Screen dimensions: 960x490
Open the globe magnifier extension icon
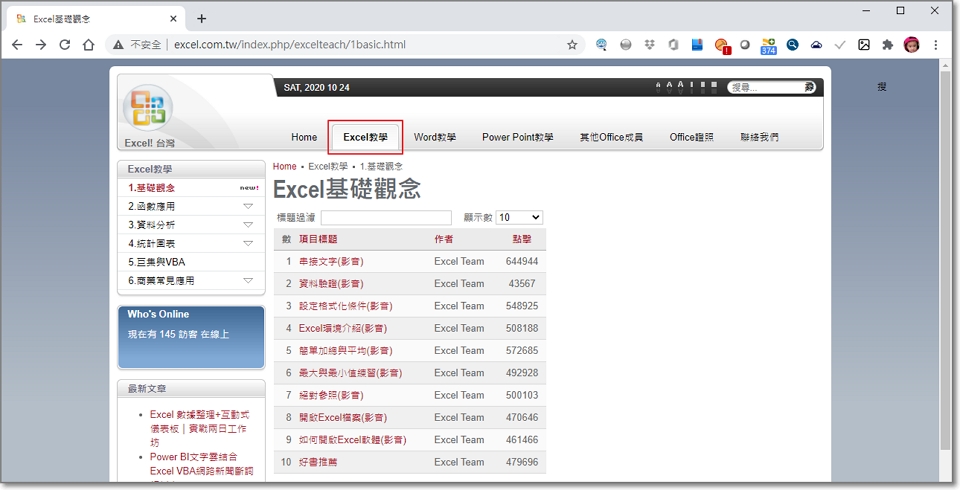pyautogui.click(x=601, y=45)
